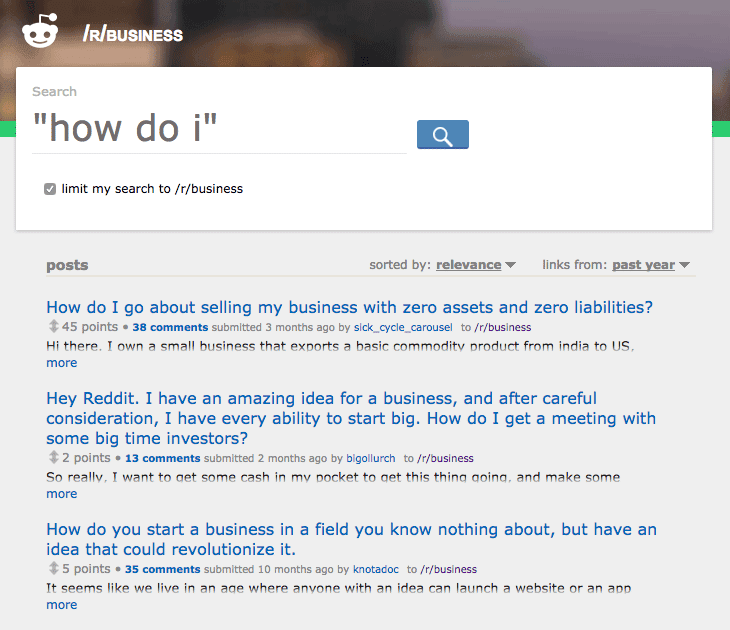
Task: Expand the first post's text with more
Action: tap(61, 363)
